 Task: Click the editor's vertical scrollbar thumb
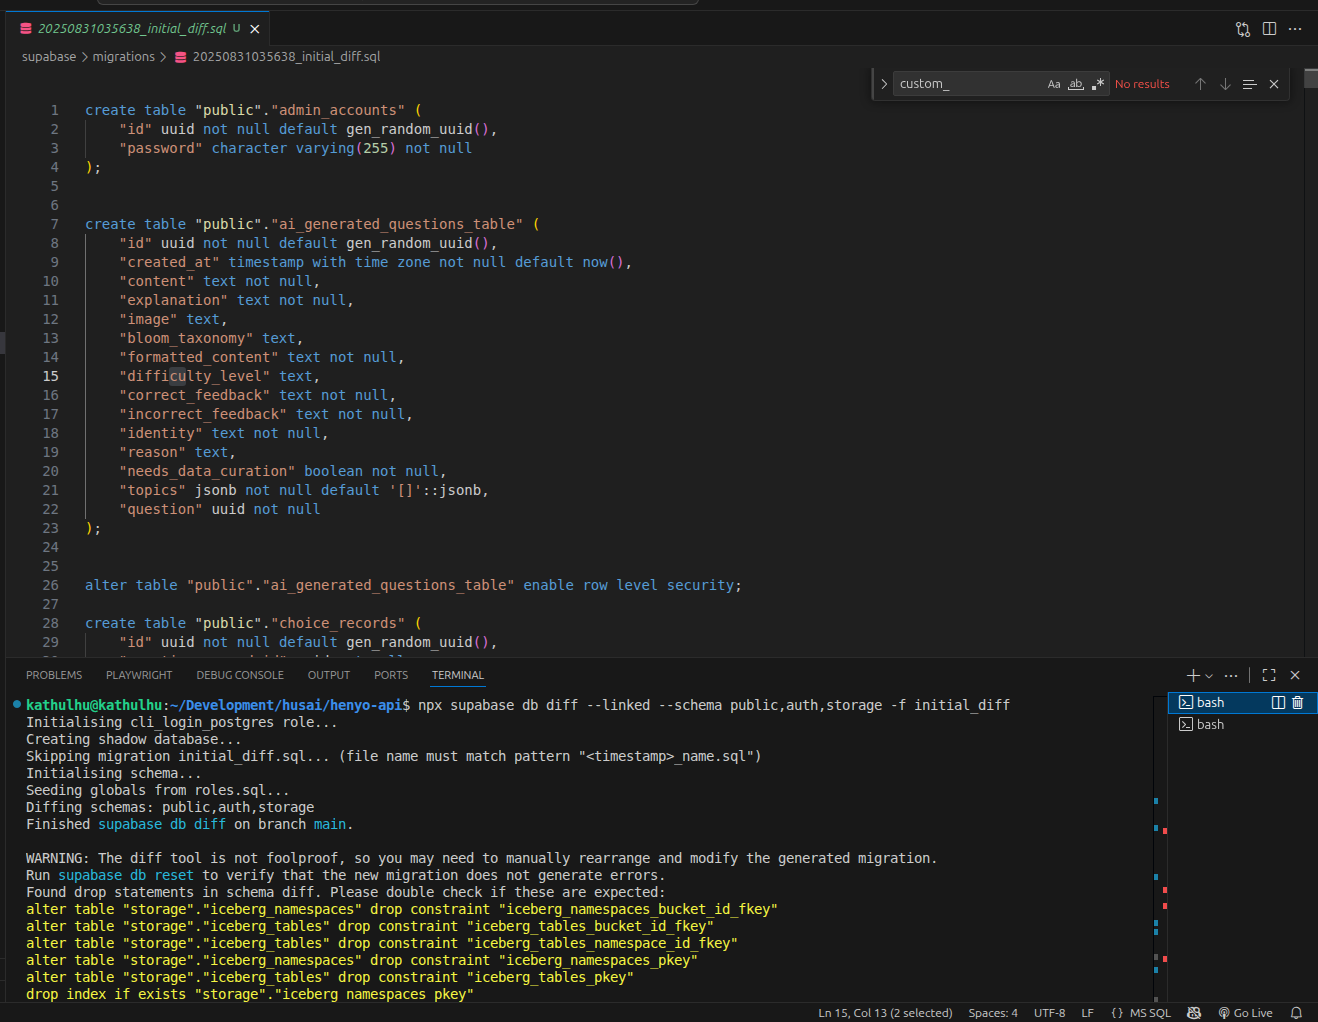(1310, 80)
